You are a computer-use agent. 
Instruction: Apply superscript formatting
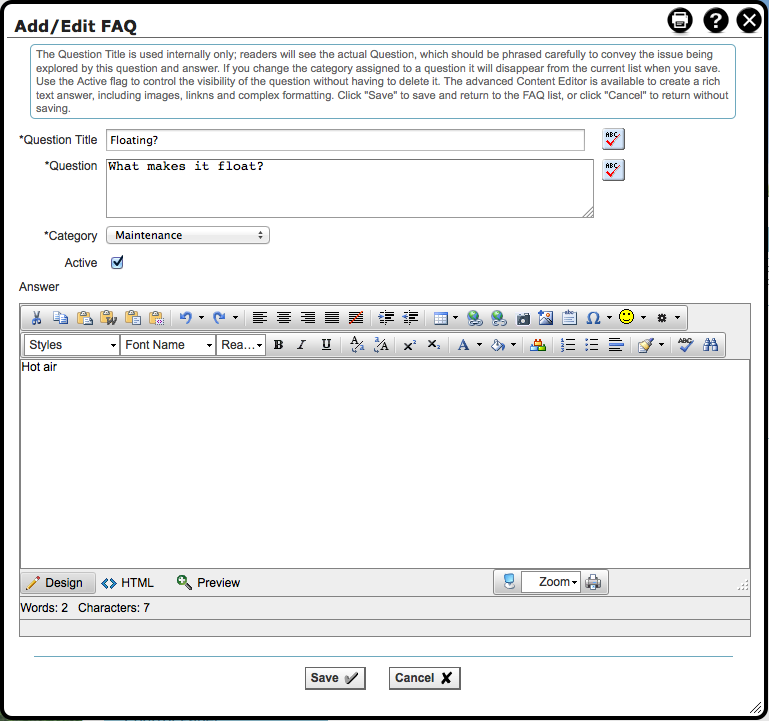(409, 345)
